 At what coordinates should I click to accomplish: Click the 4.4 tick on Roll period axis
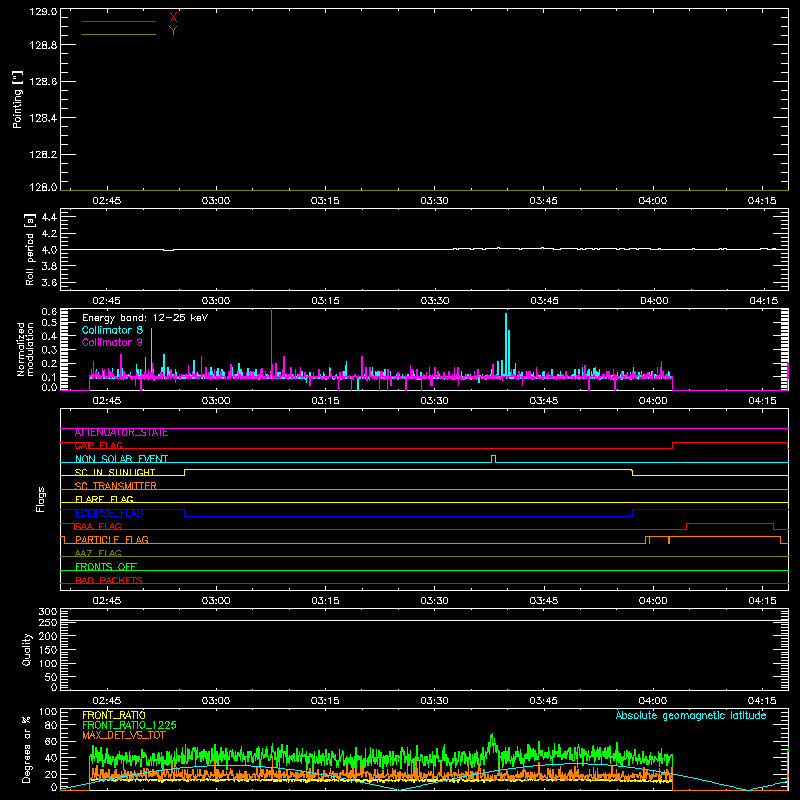pos(49,217)
